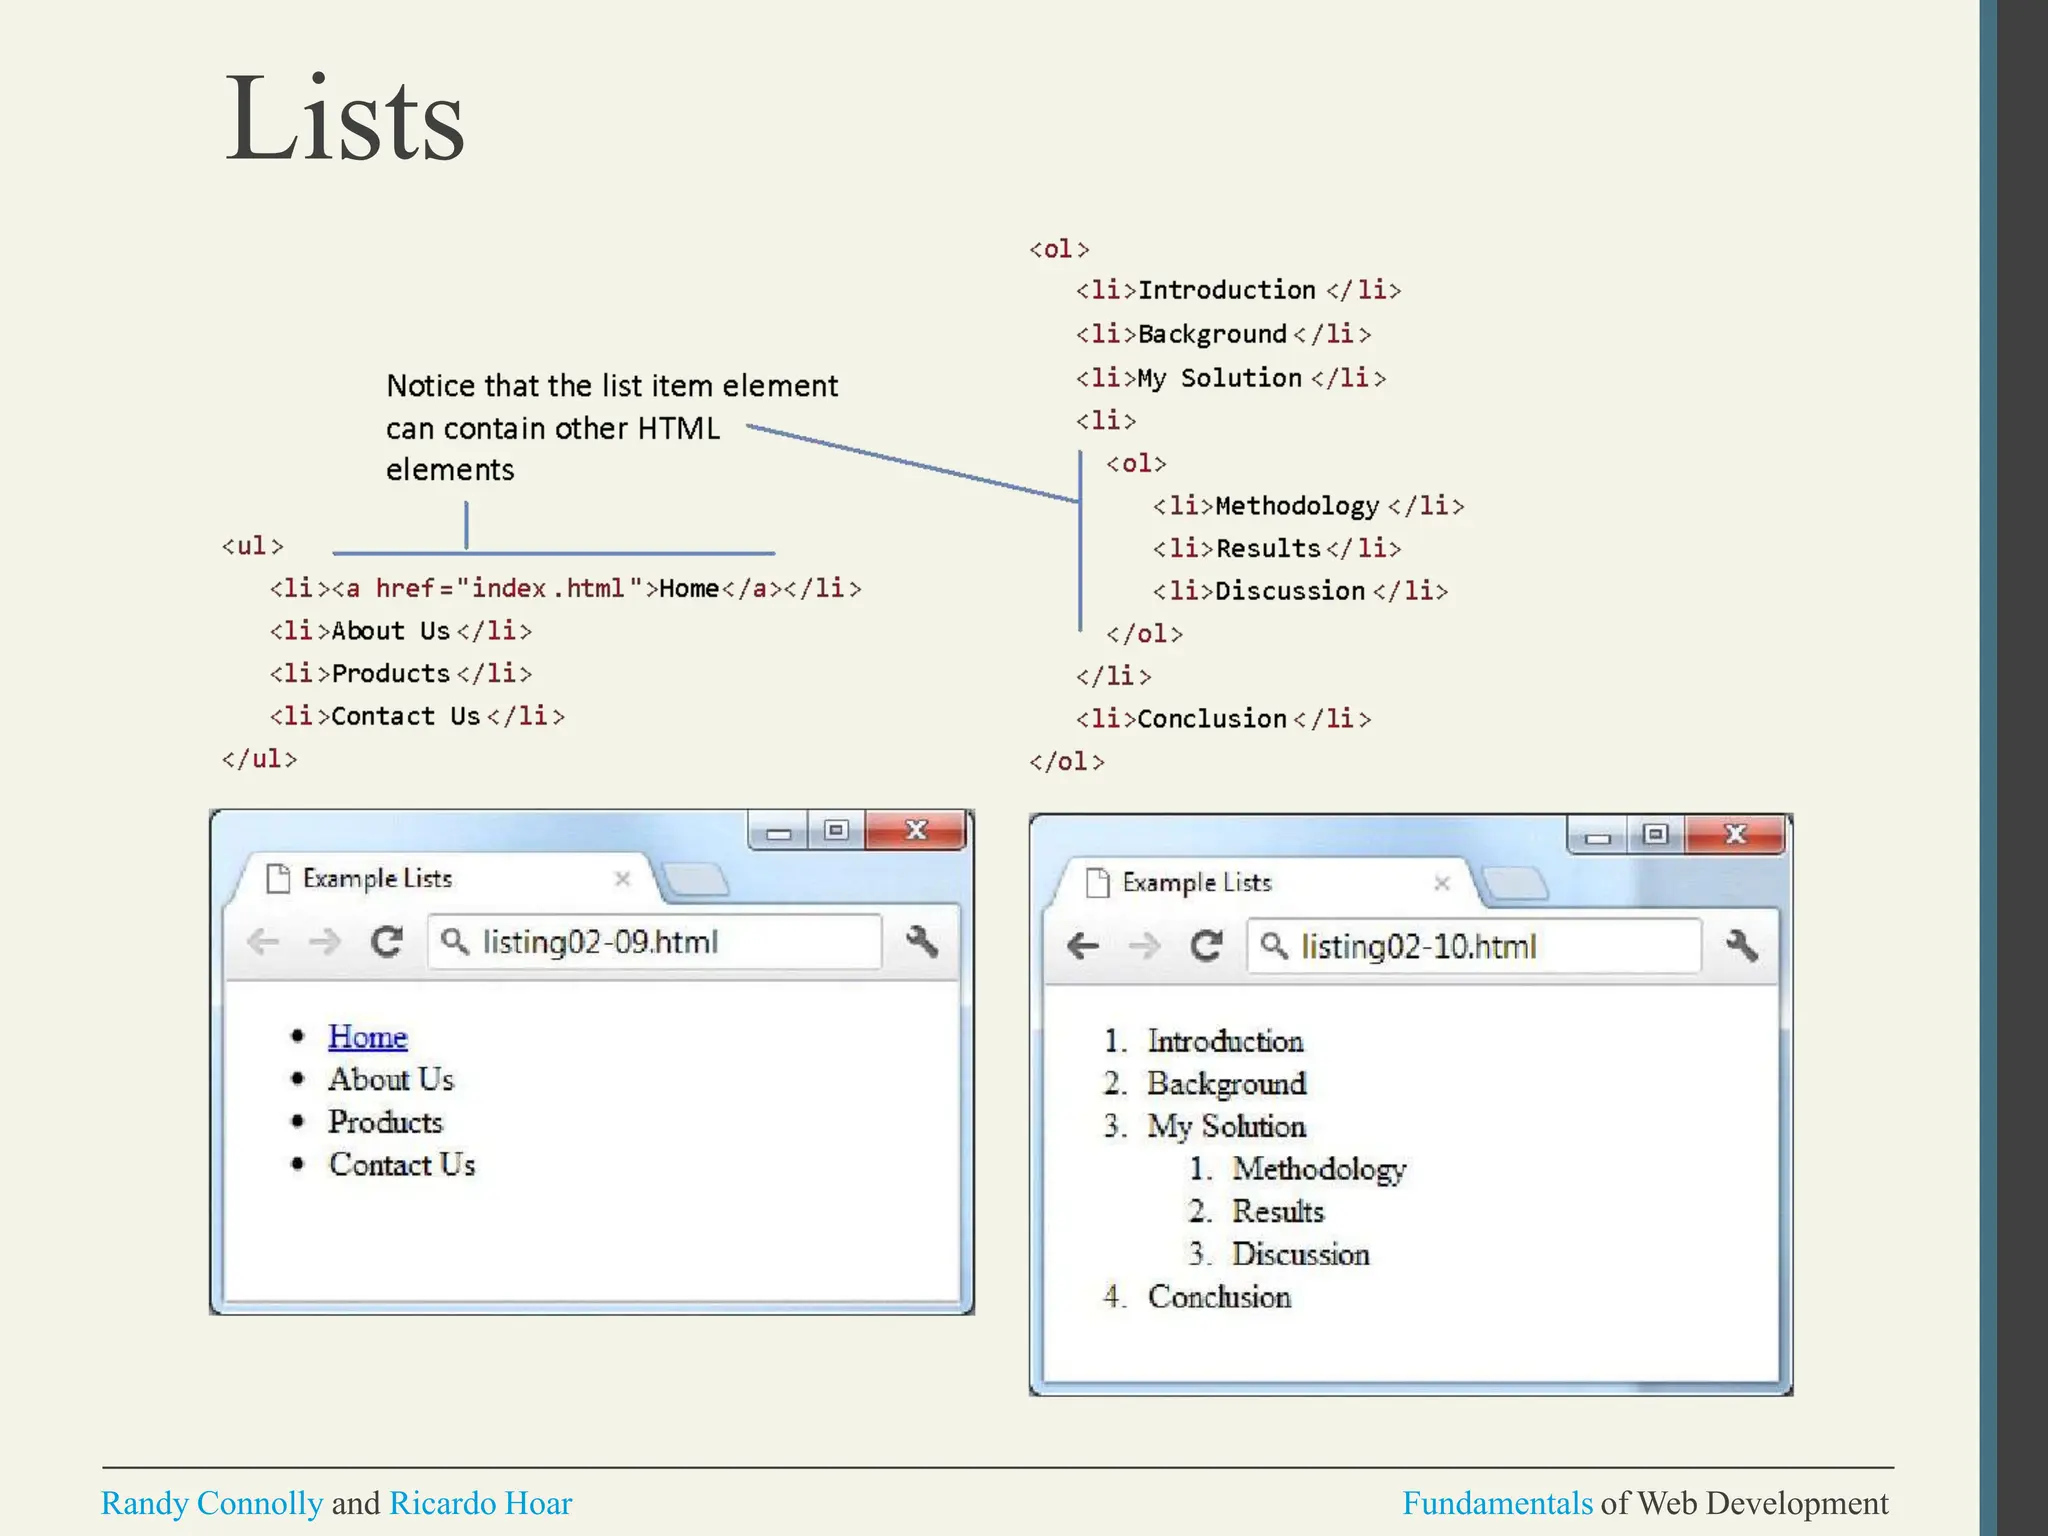Reload the listing02-10.html page

tap(1207, 945)
